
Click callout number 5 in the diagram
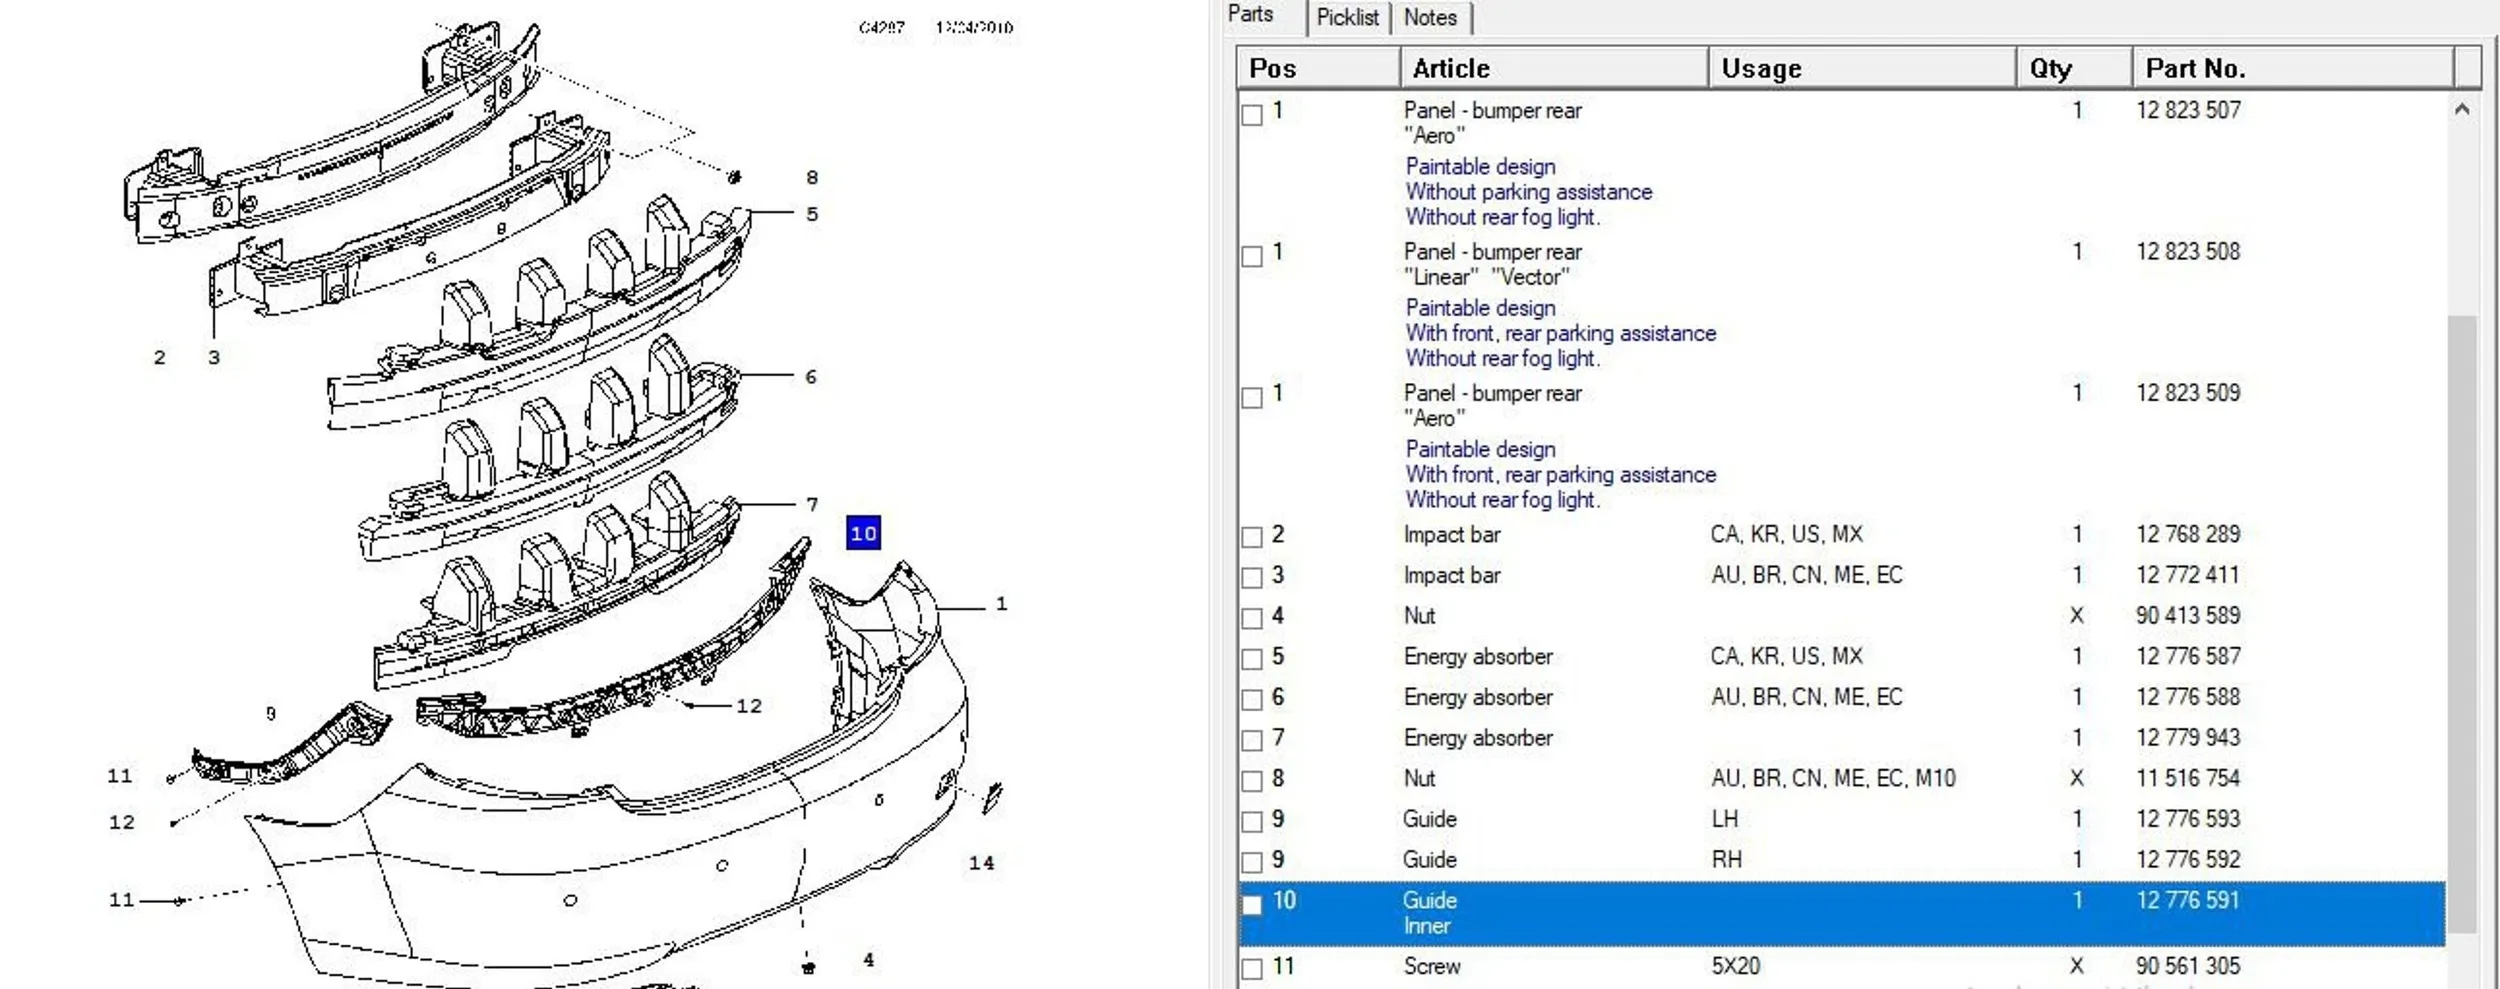812,214
